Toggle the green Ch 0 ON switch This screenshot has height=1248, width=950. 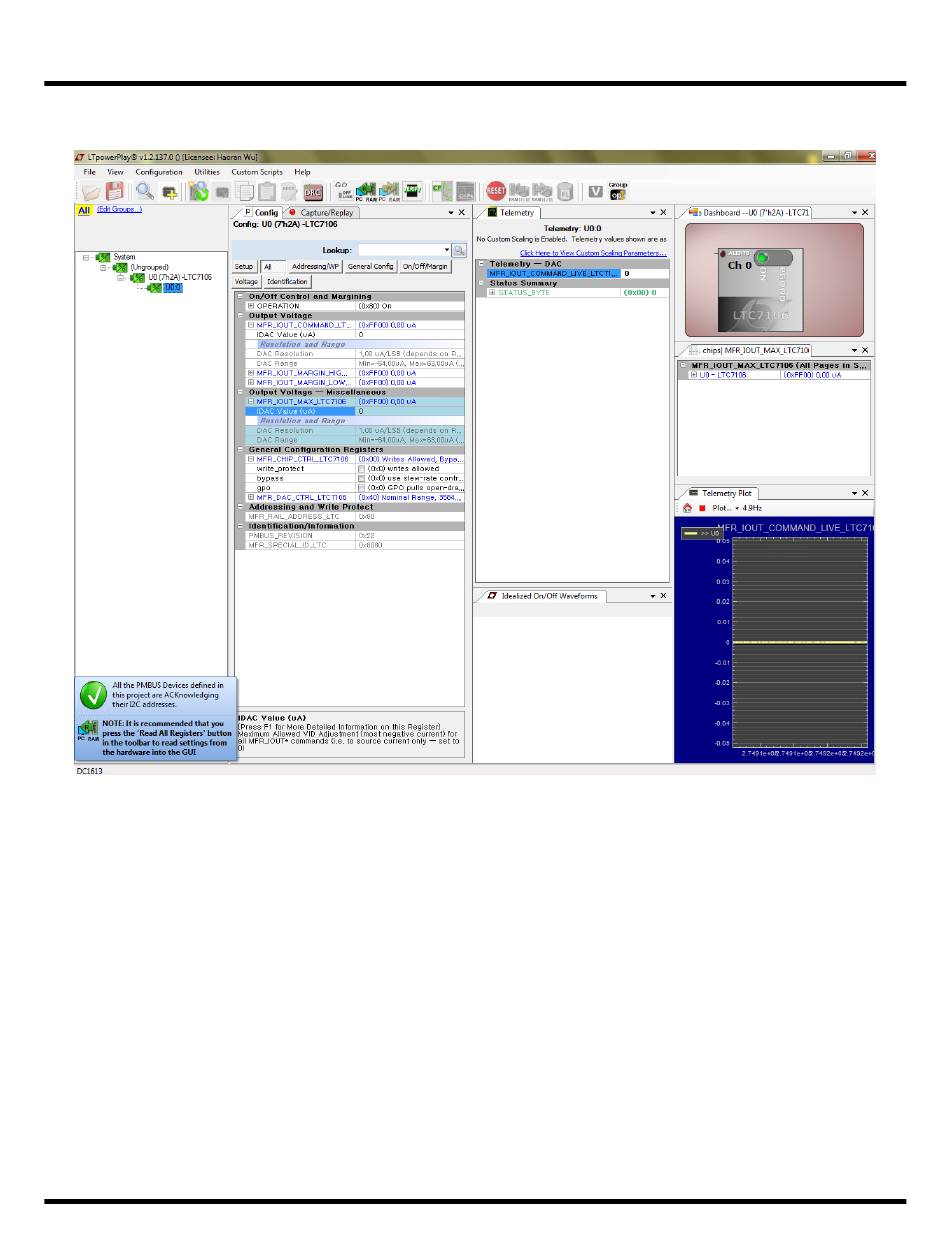point(772,258)
